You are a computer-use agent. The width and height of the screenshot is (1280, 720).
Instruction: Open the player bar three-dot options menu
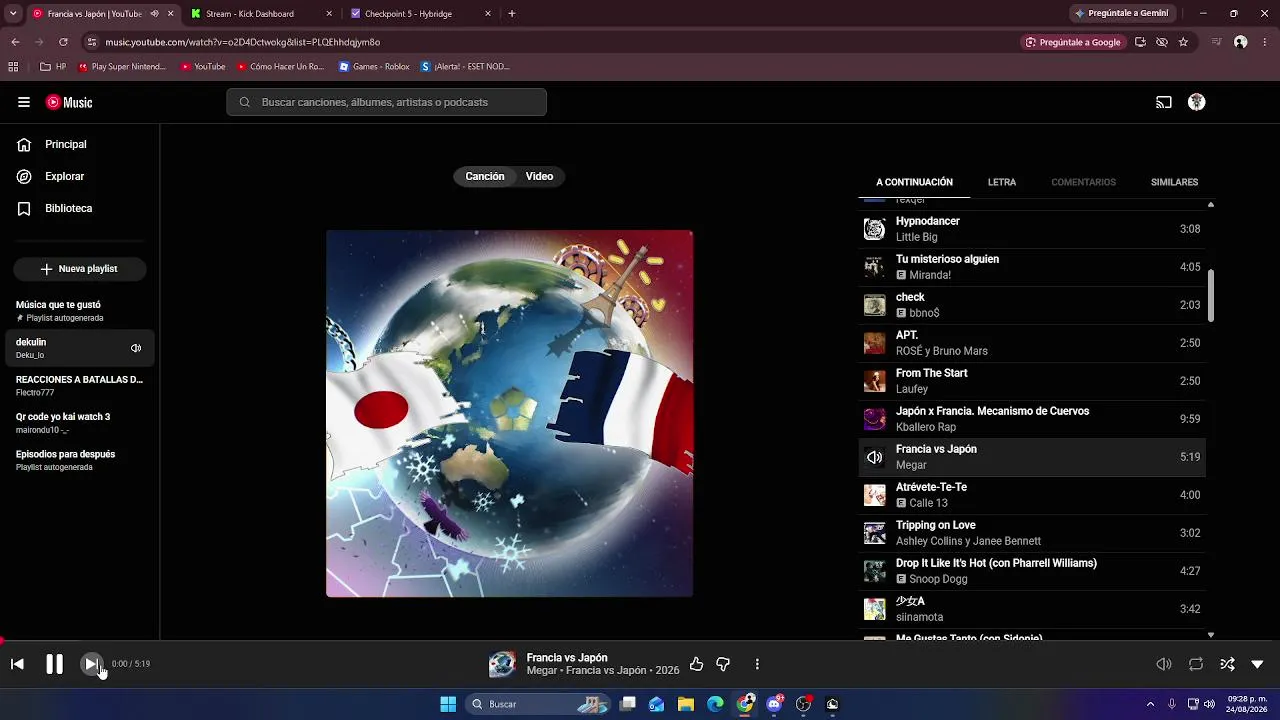tap(757, 664)
